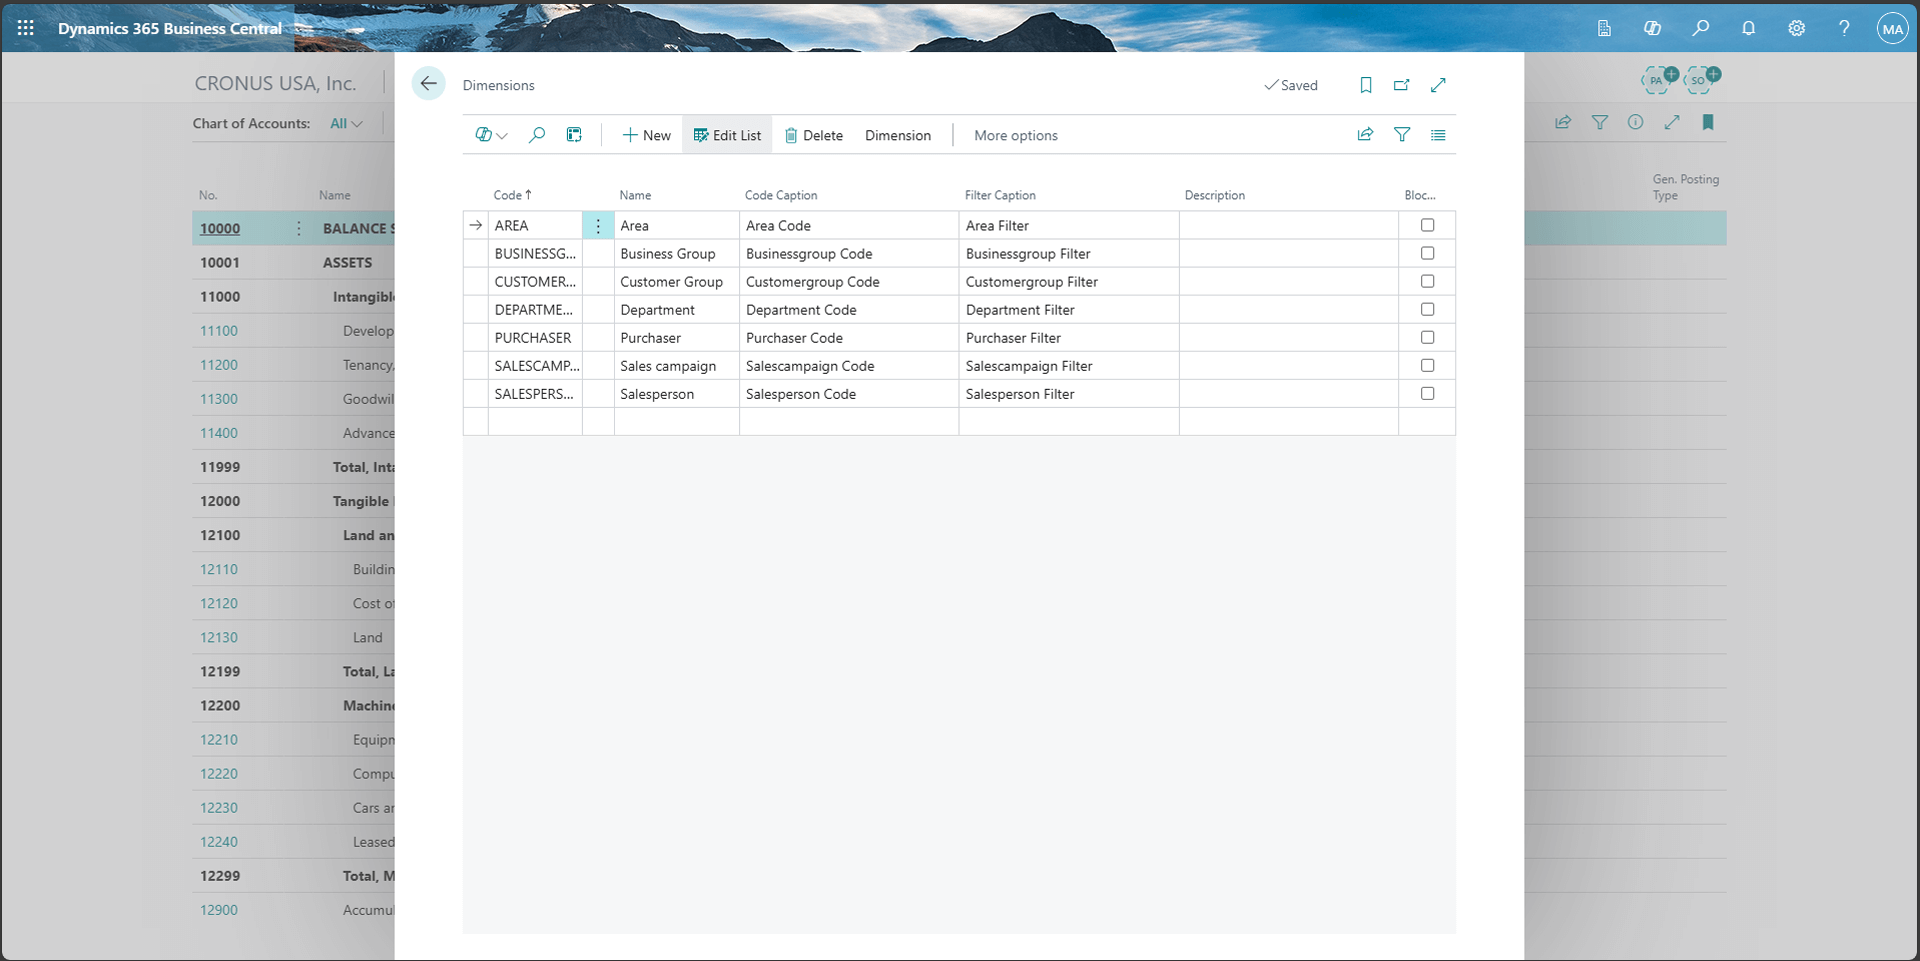Click the Code column sort header

pyautogui.click(x=511, y=194)
